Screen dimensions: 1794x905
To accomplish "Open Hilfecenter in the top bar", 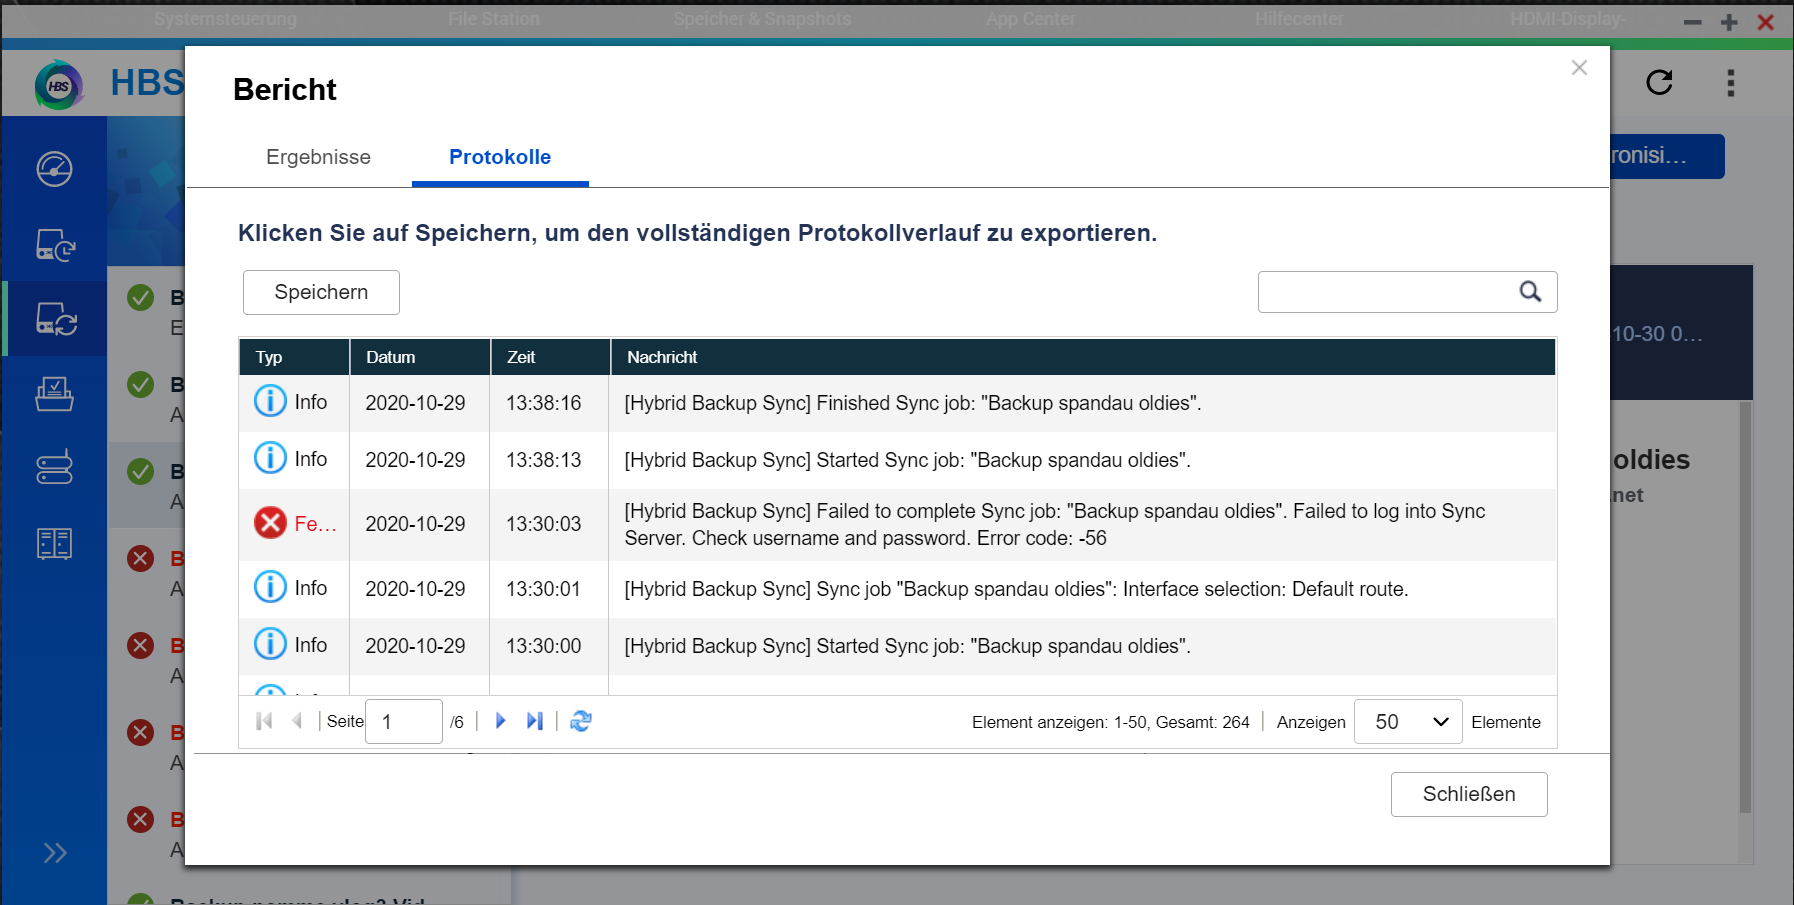I will [x=1299, y=19].
